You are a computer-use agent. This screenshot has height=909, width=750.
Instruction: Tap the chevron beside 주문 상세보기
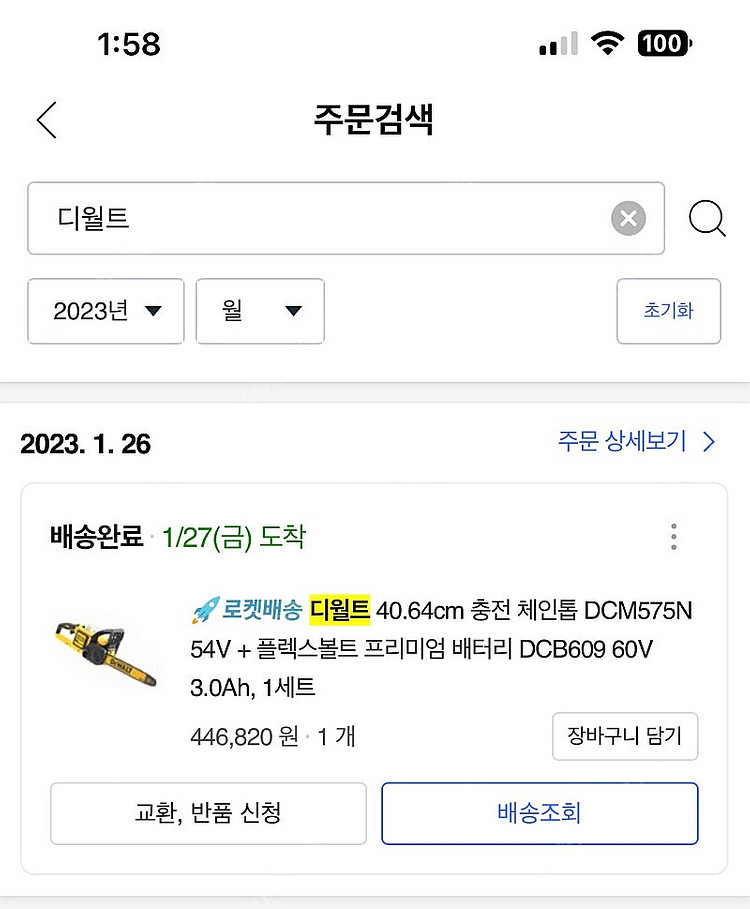pos(709,442)
